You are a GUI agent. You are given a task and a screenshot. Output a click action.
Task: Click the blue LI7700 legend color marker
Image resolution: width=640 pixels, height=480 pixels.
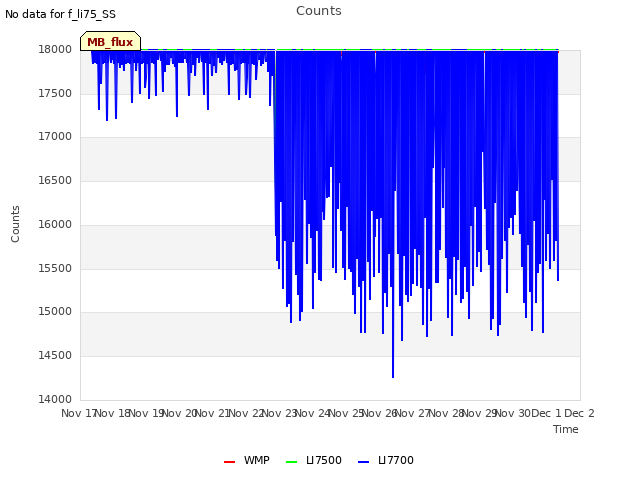[363, 462]
